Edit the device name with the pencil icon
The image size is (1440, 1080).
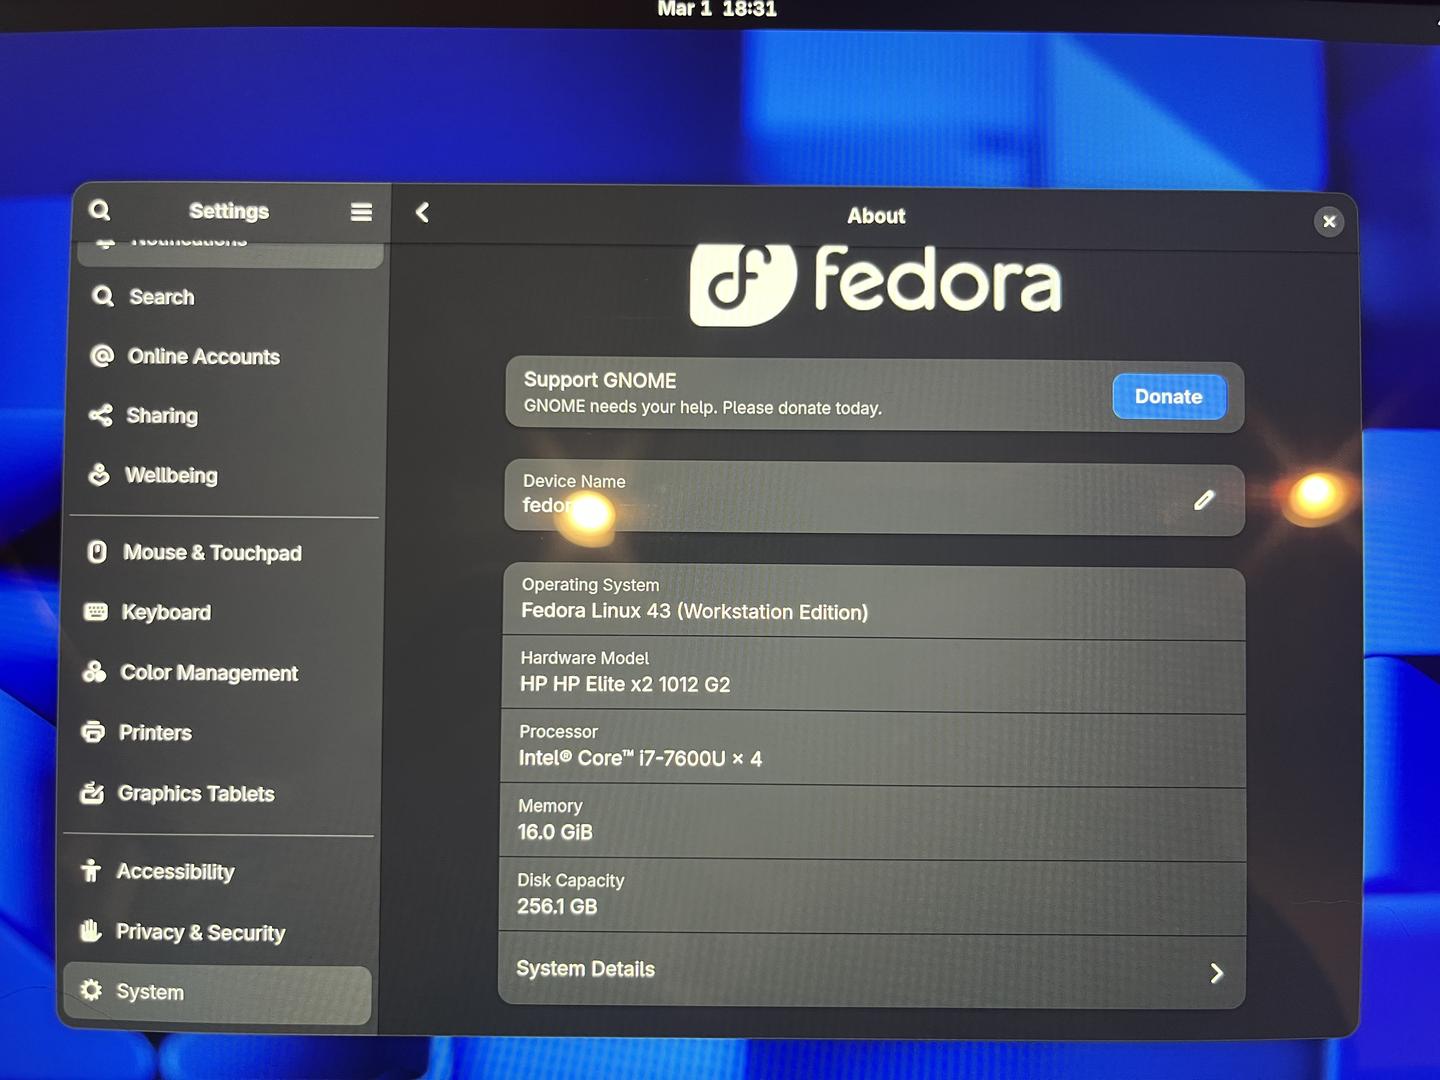pyautogui.click(x=1204, y=500)
